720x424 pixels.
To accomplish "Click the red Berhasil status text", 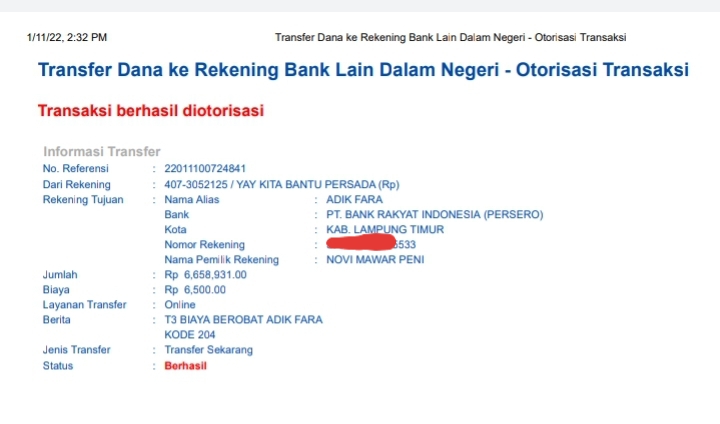I will point(186,366).
